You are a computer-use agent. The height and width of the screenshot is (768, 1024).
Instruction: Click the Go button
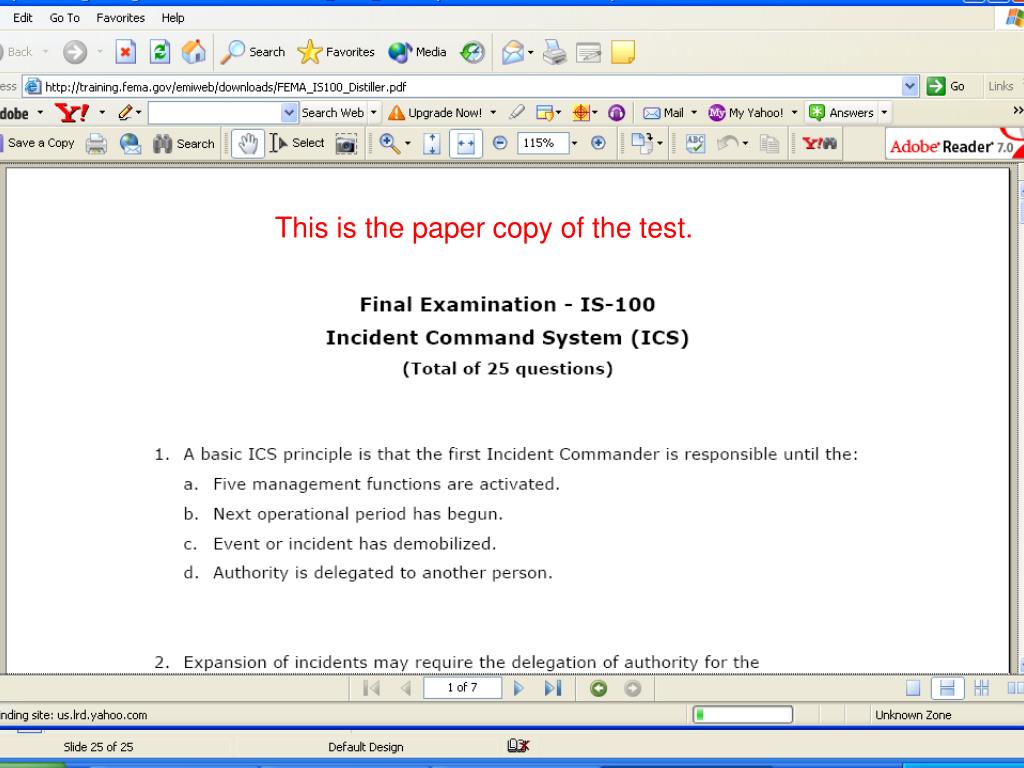(946, 86)
